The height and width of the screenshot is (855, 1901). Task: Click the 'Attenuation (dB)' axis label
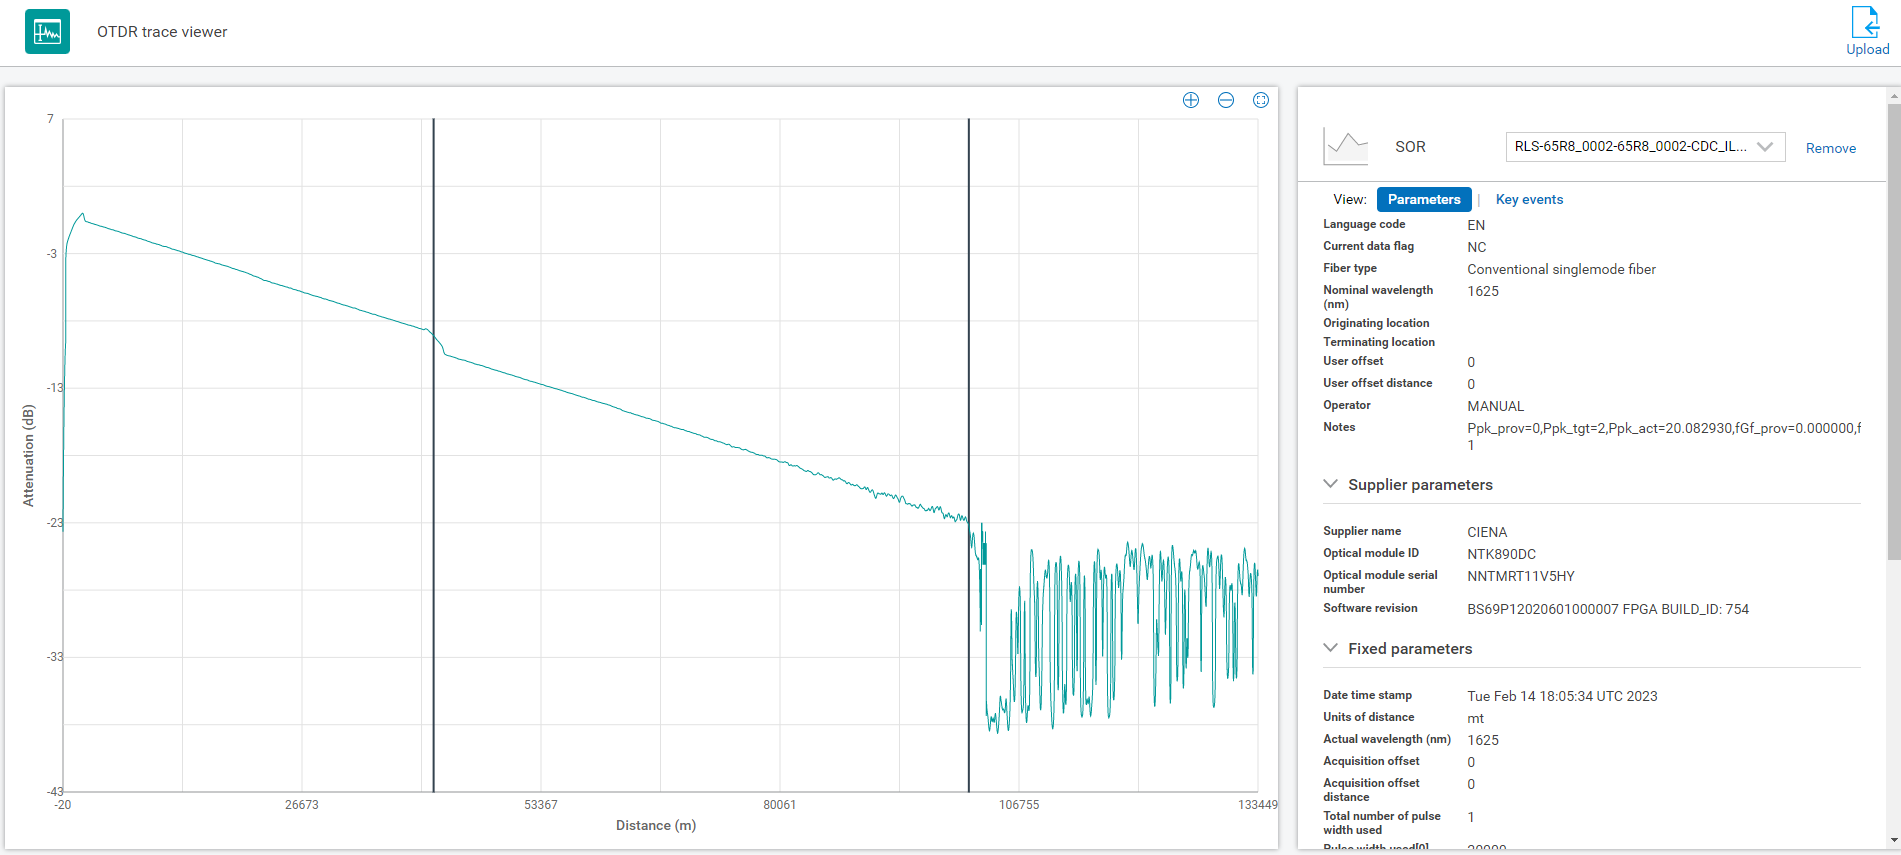pyautogui.click(x=29, y=455)
